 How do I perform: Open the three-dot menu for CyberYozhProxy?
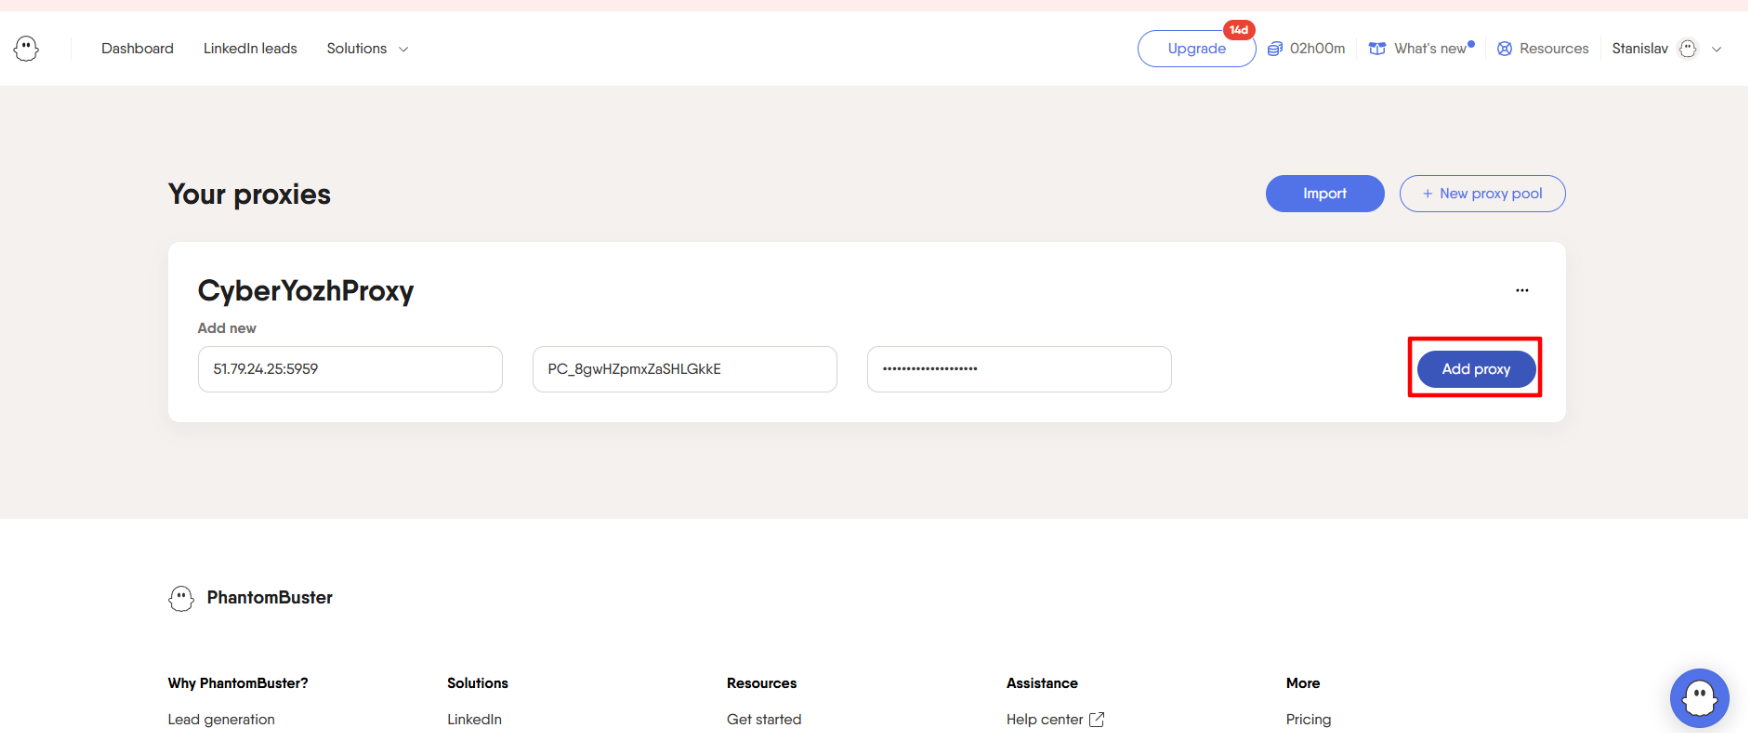coord(1521,290)
